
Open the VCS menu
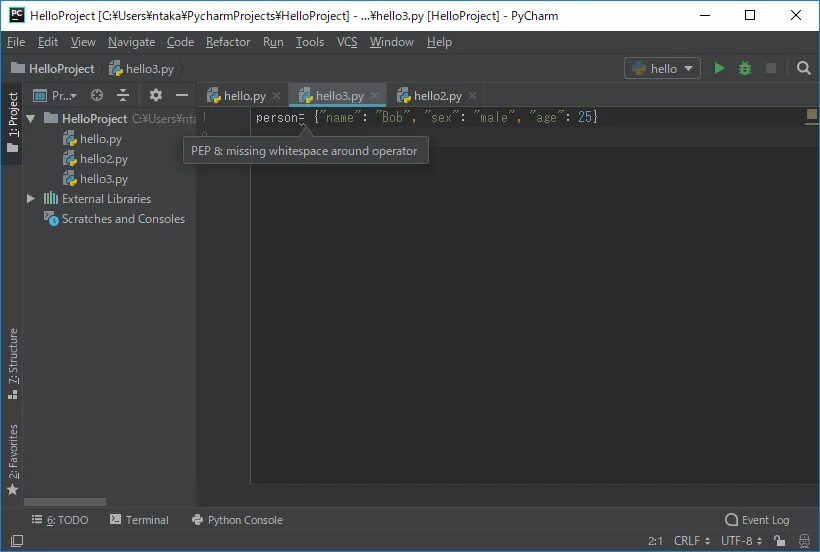click(x=347, y=42)
